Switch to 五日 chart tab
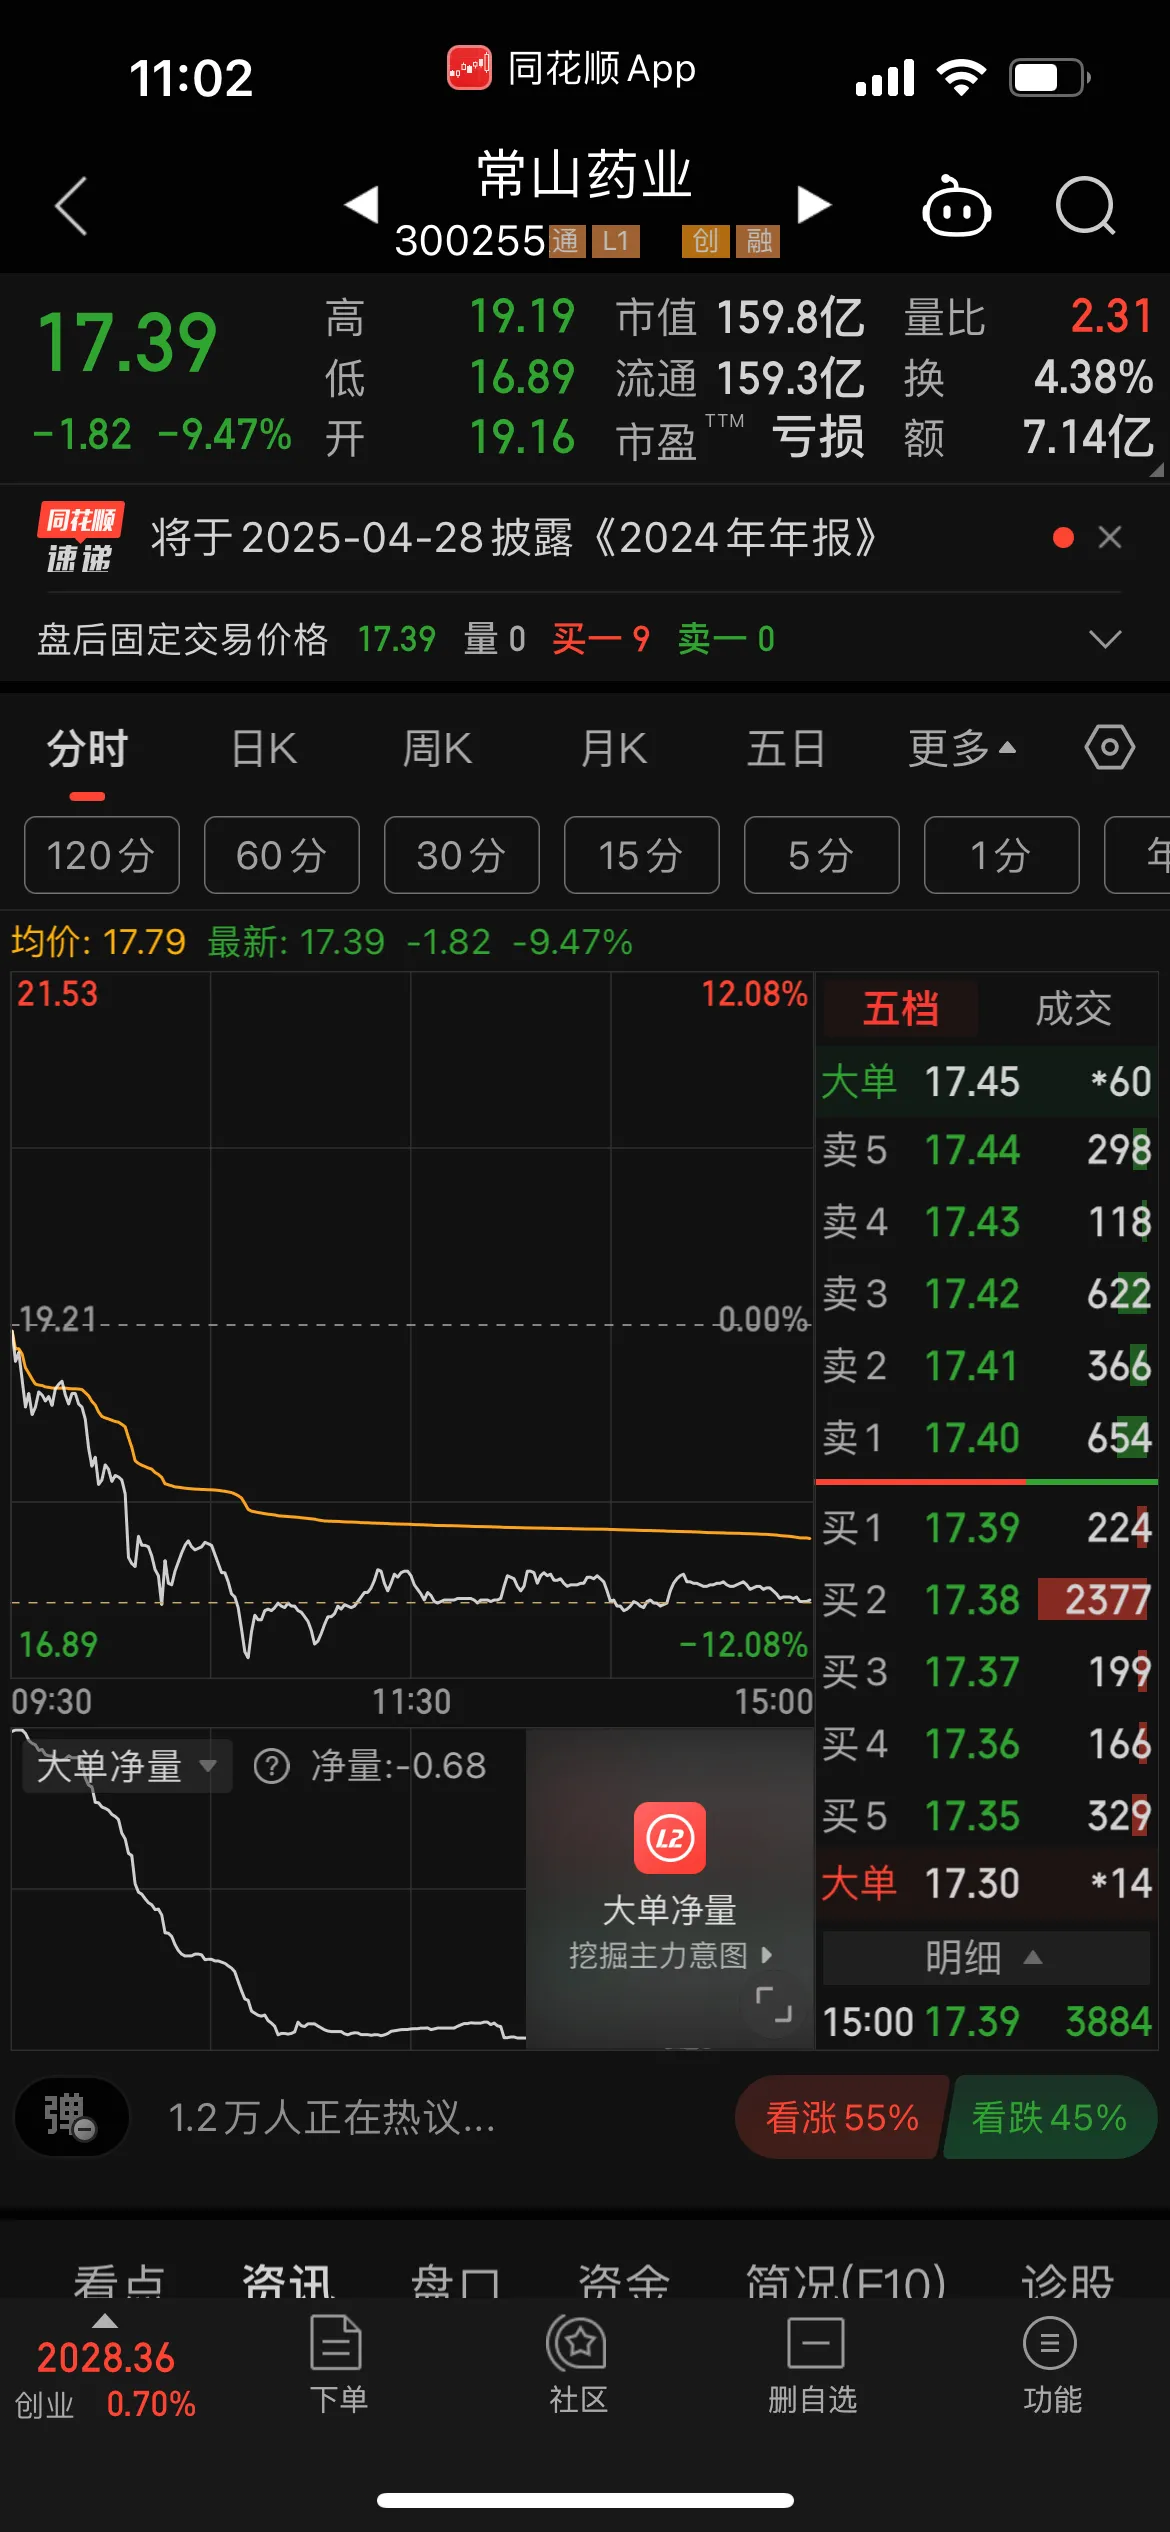 [x=786, y=749]
